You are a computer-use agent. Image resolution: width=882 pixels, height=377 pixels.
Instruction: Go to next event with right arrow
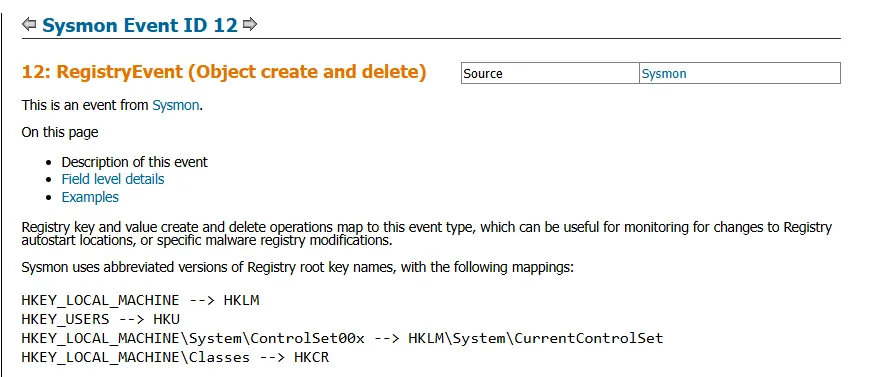click(250, 24)
